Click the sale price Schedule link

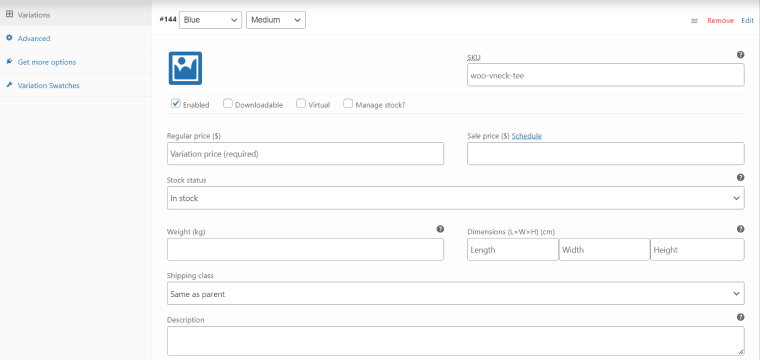pos(526,136)
